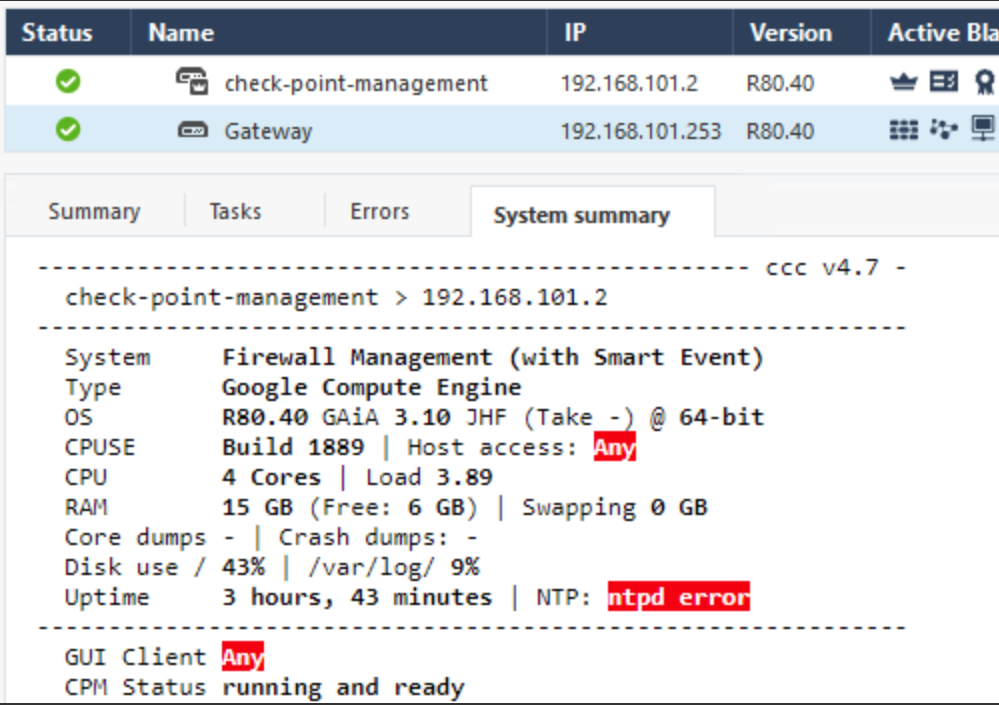The image size is (999, 705).
Task: Click 'R80.40 GAiA 3.10 JHF' OS value
Action: pyautogui.click(x=364, y=417)
